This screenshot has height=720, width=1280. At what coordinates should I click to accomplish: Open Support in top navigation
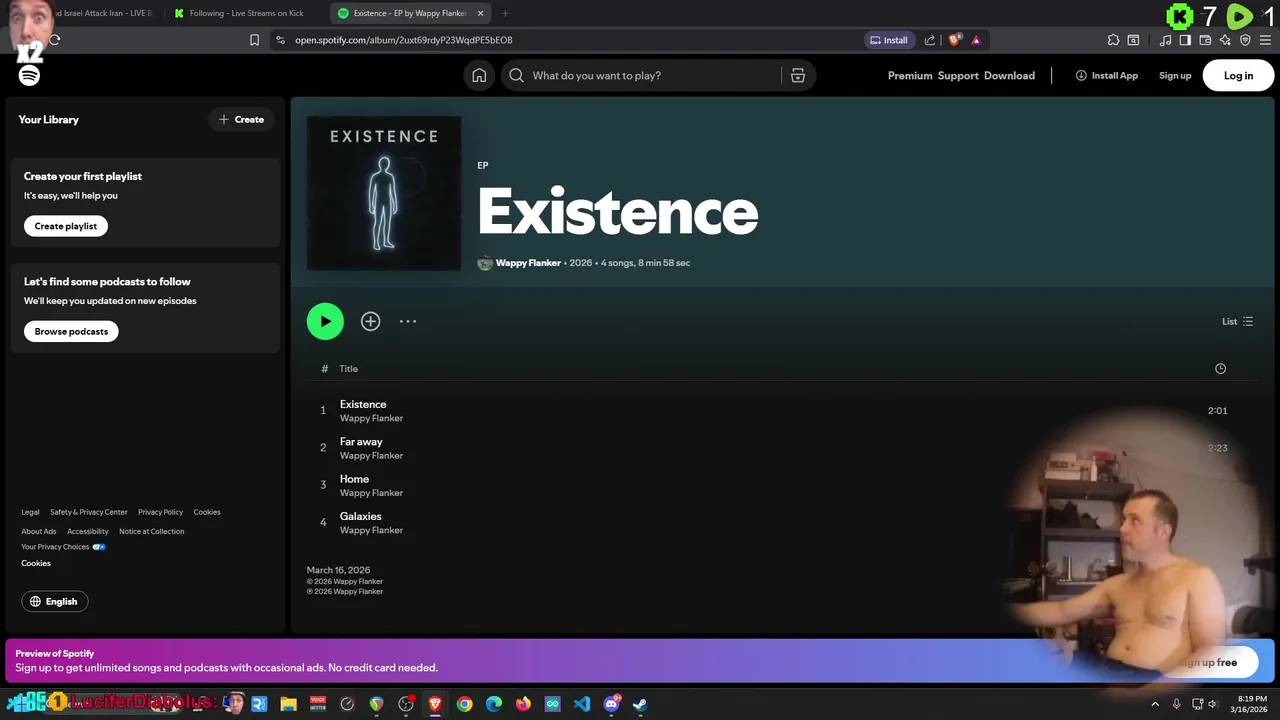point(958,76)
